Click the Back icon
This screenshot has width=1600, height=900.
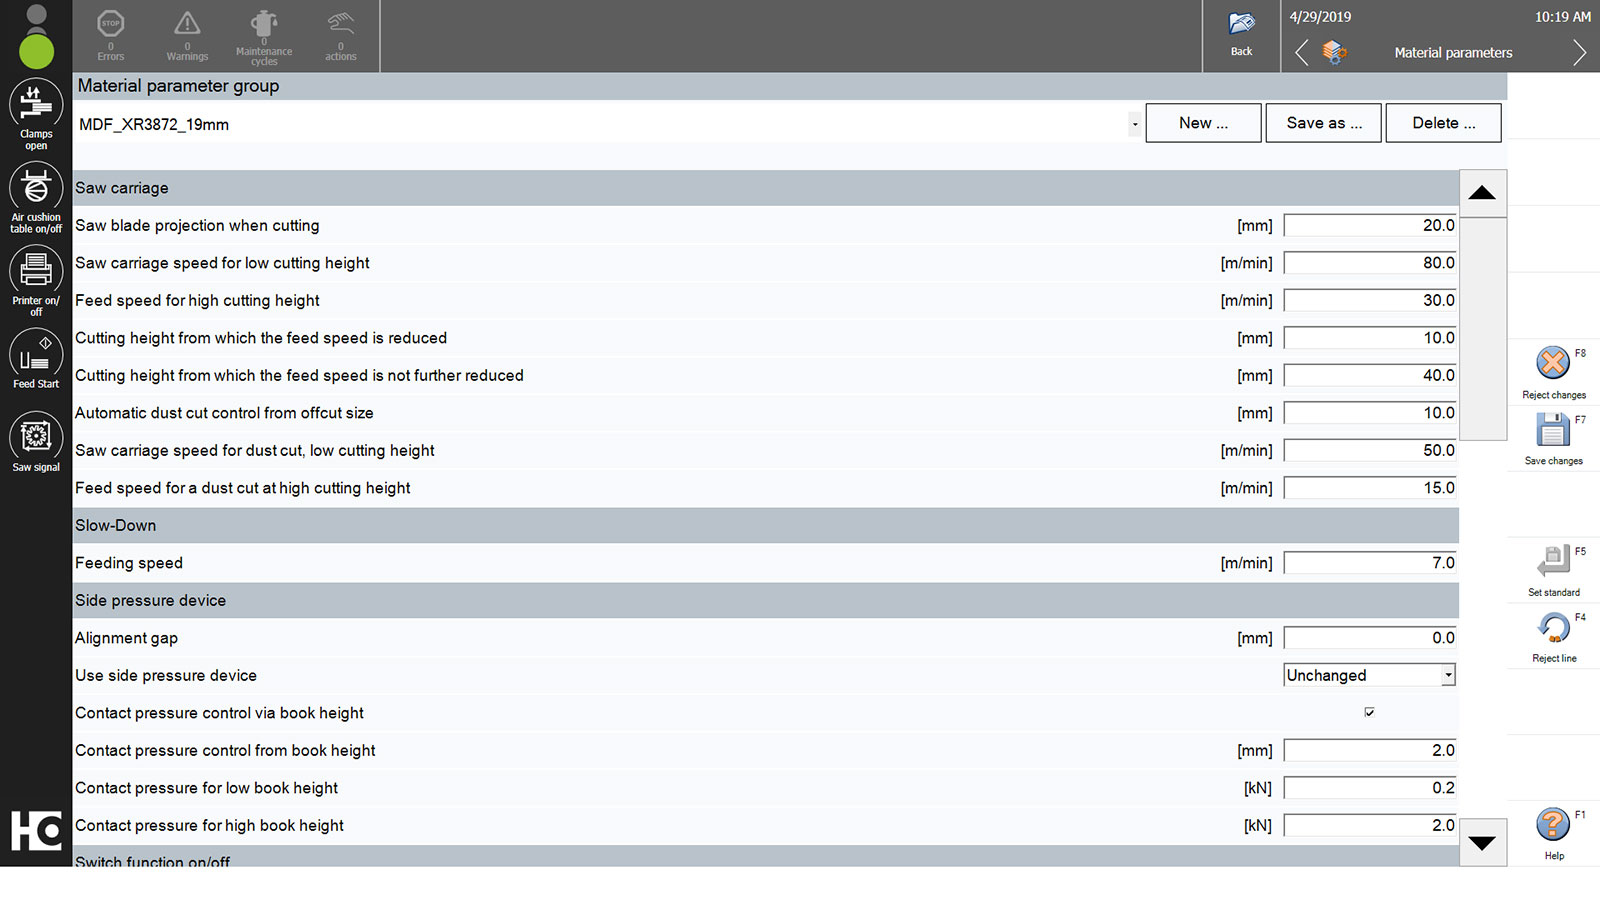click(1241, 26)
